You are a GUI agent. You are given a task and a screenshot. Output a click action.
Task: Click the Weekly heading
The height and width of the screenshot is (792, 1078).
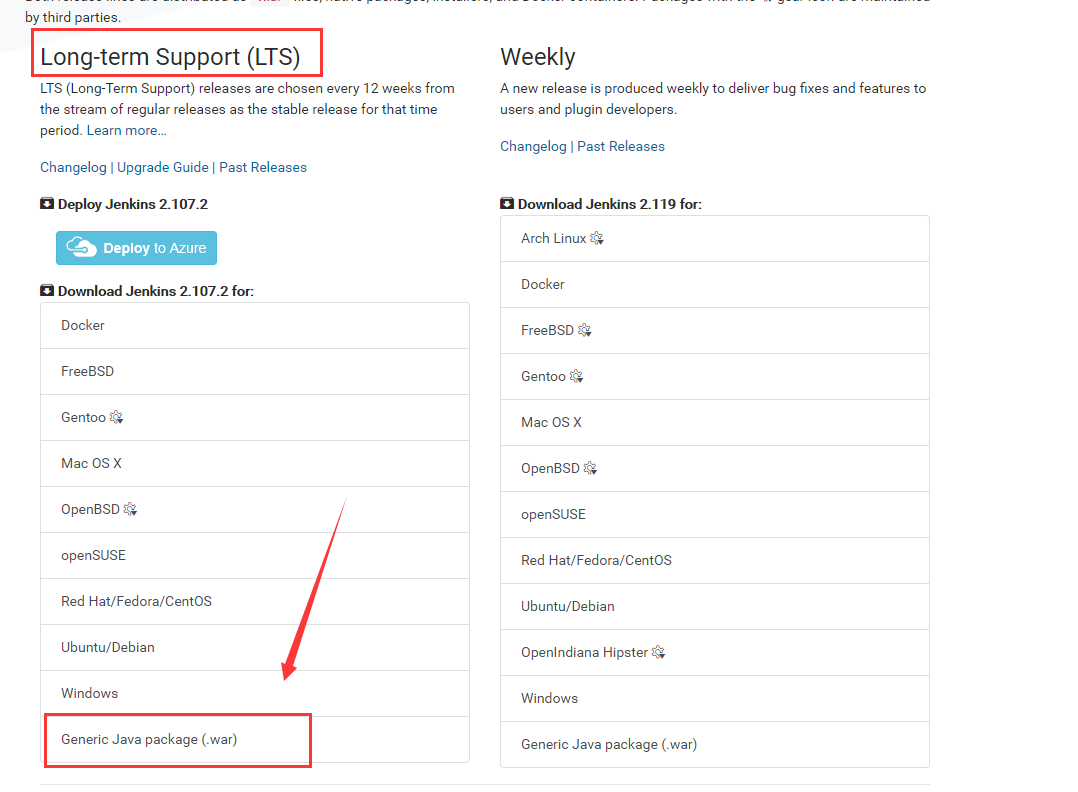(x=538, y=56)
